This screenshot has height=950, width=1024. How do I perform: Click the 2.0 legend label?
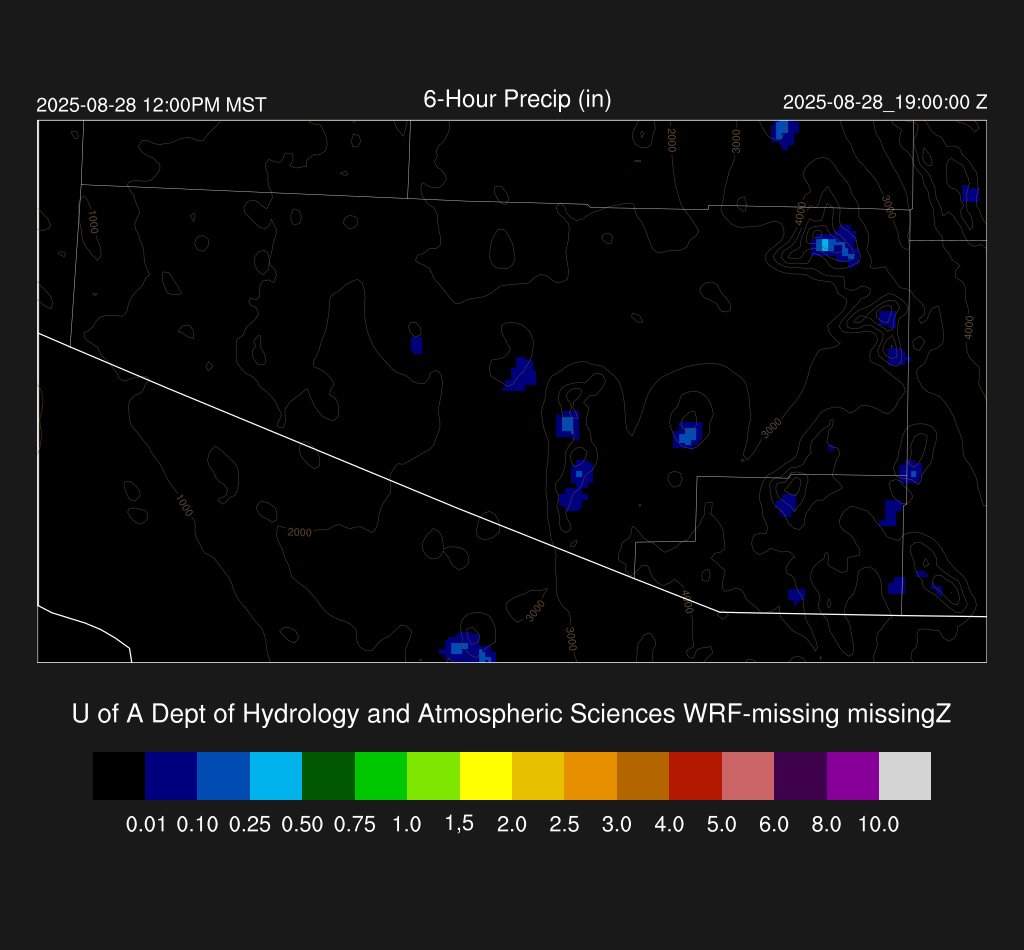pos(512,825)
